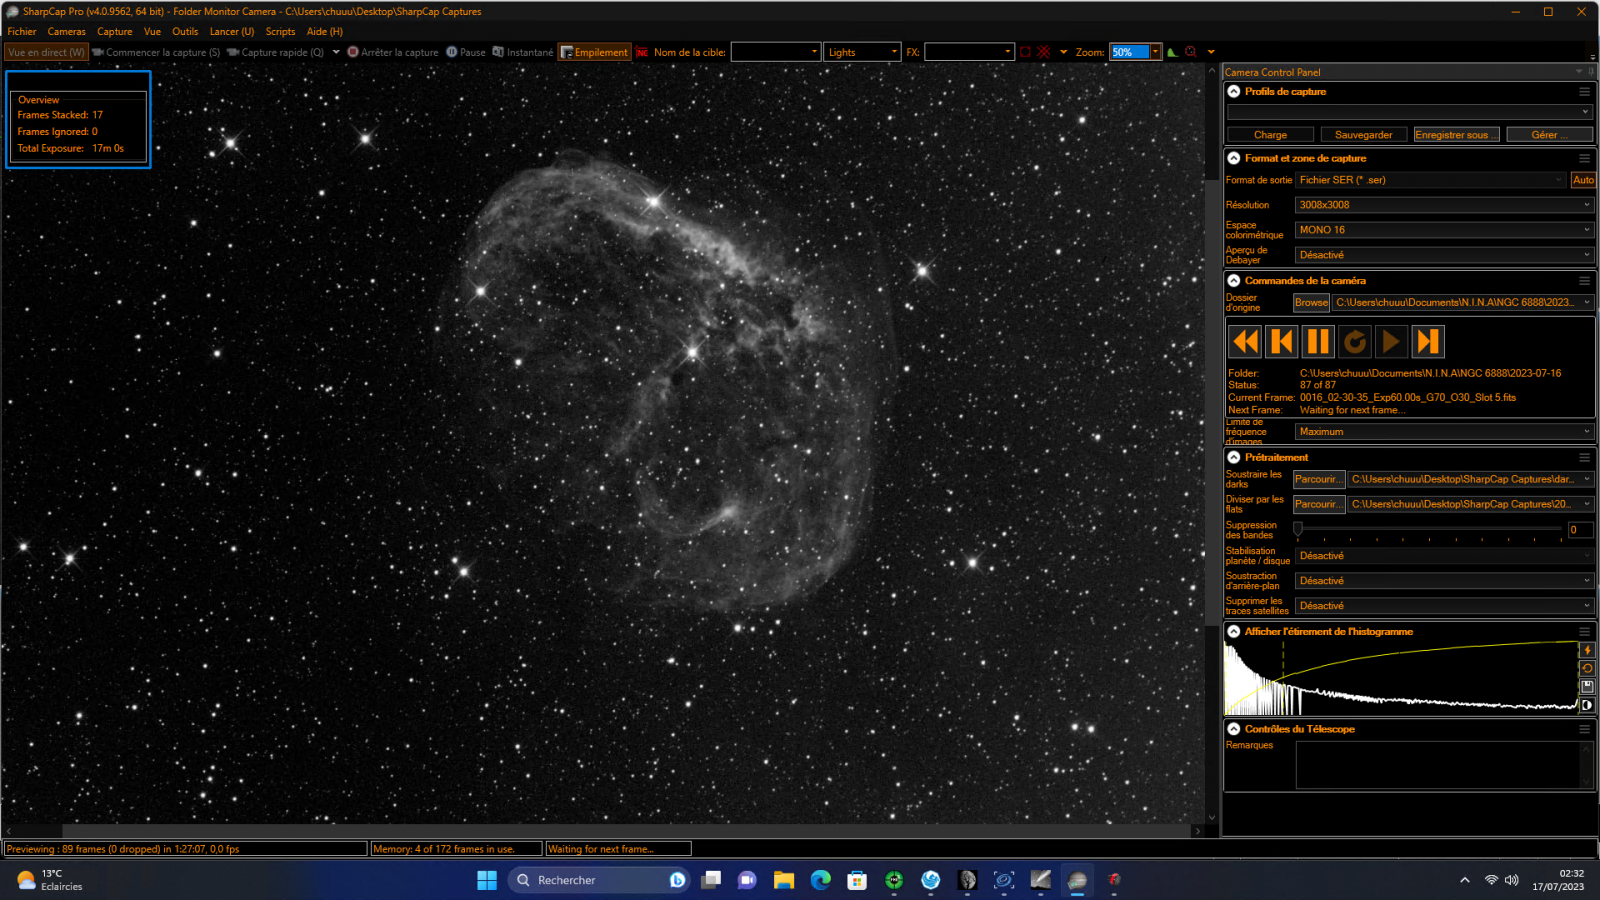Start Capture rapide
This screenshot has width=1600, height=900.
coord(276,52)
